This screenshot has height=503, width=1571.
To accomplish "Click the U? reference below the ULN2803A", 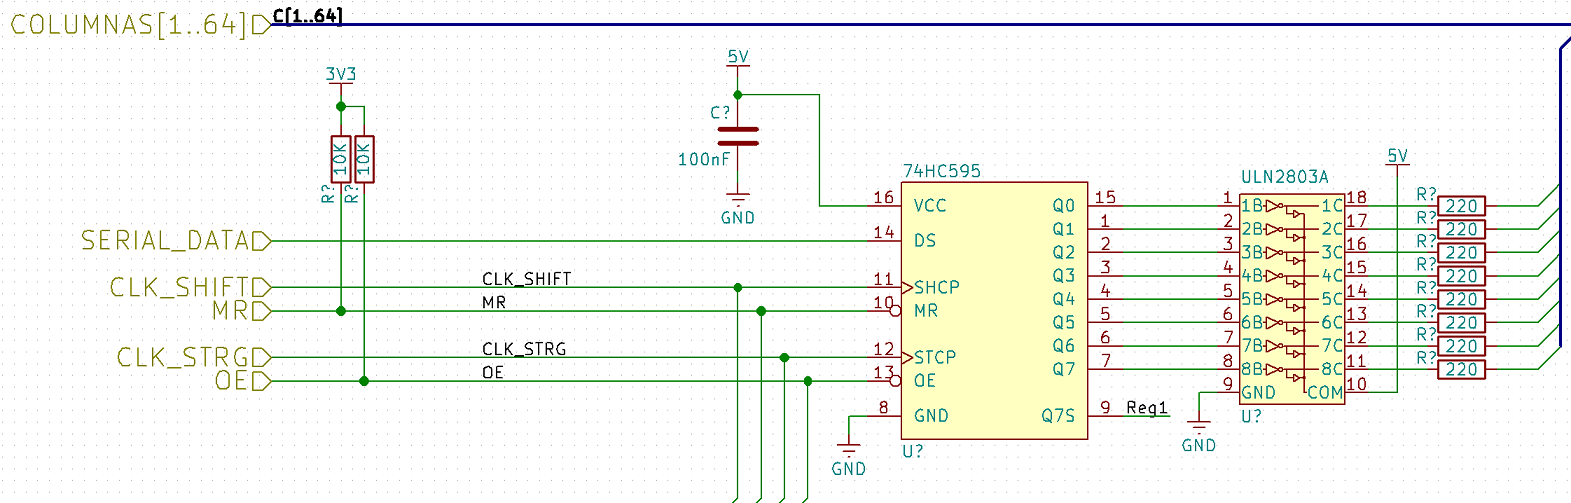I will [x=1252, y=416].
